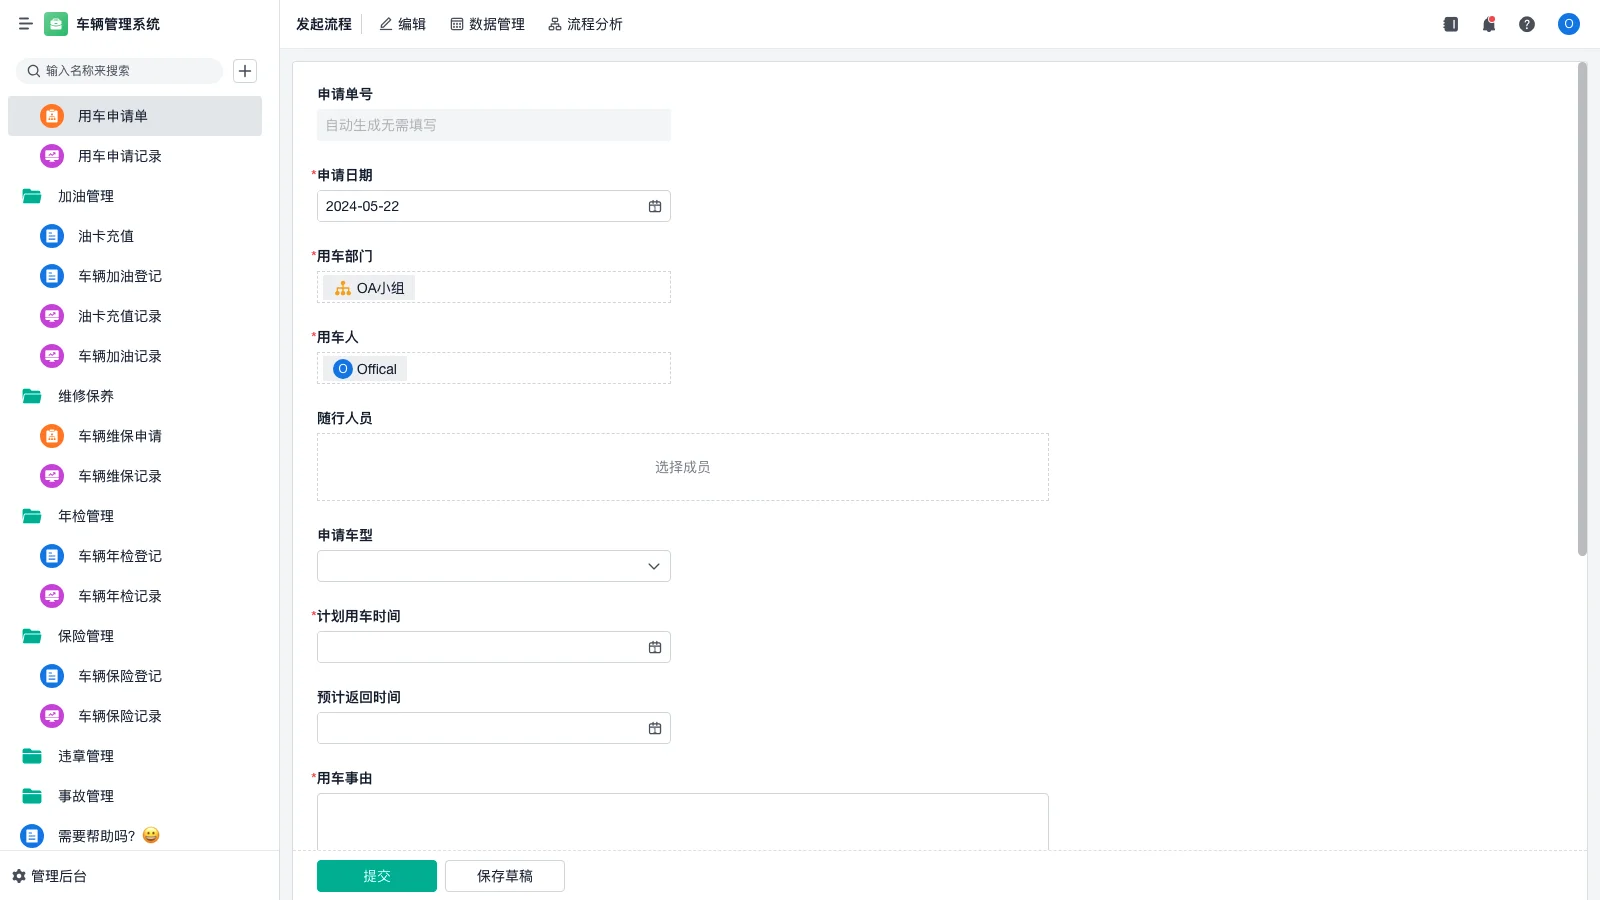Switch to the 流程分析 tab
The width and height of the screenshot is (1600, 900).
pyautogui.click(x=585, y=24)
